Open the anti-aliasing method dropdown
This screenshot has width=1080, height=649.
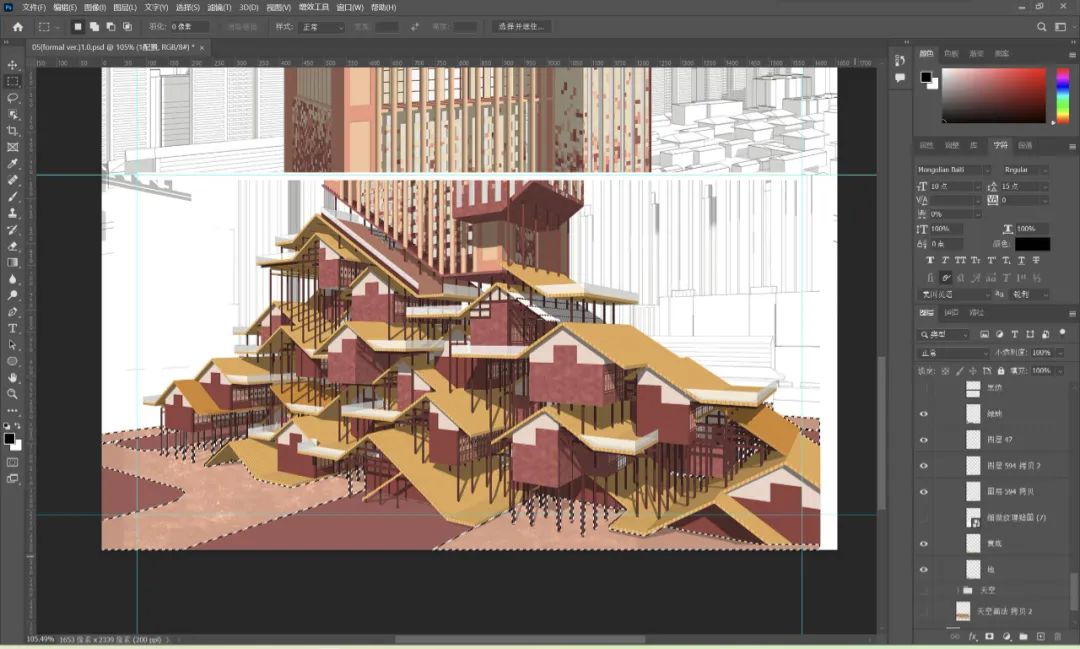[x=1030, y=294]
